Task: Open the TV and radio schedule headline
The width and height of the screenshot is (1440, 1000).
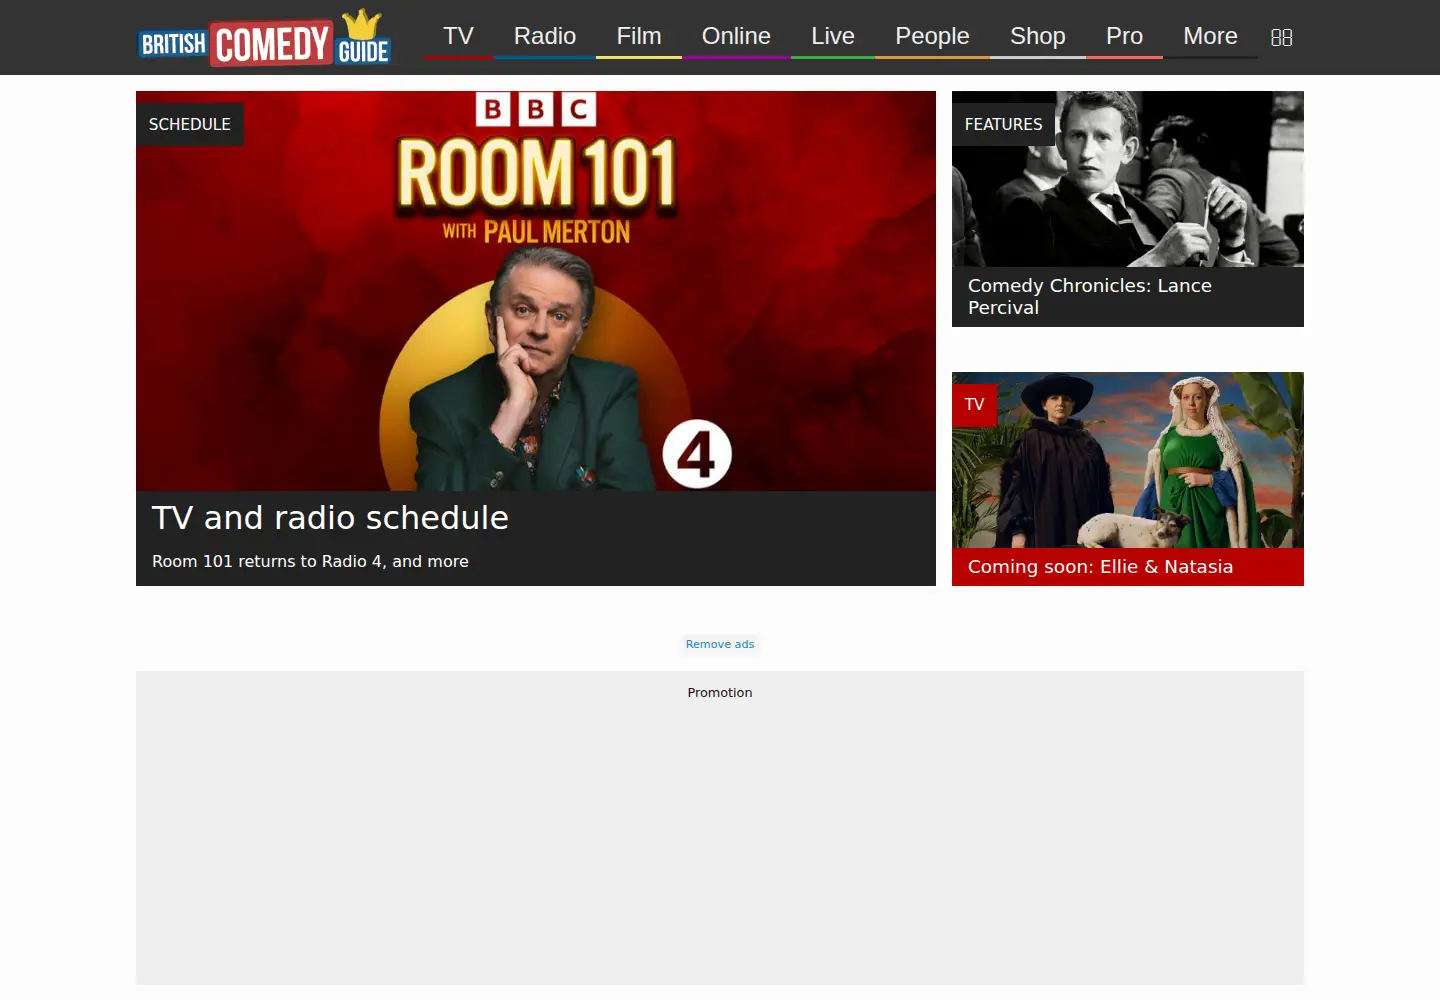Action: click(330, 518)
